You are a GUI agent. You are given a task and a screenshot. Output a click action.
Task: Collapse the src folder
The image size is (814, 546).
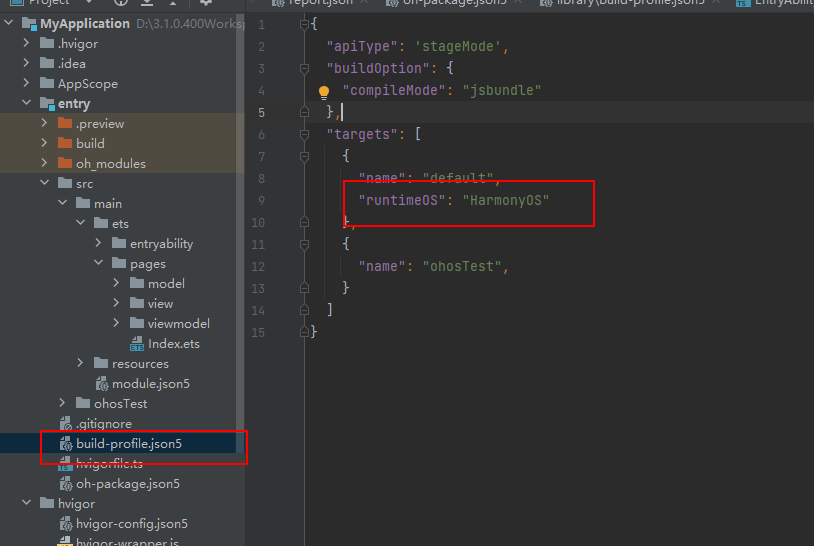click(45, 183)
